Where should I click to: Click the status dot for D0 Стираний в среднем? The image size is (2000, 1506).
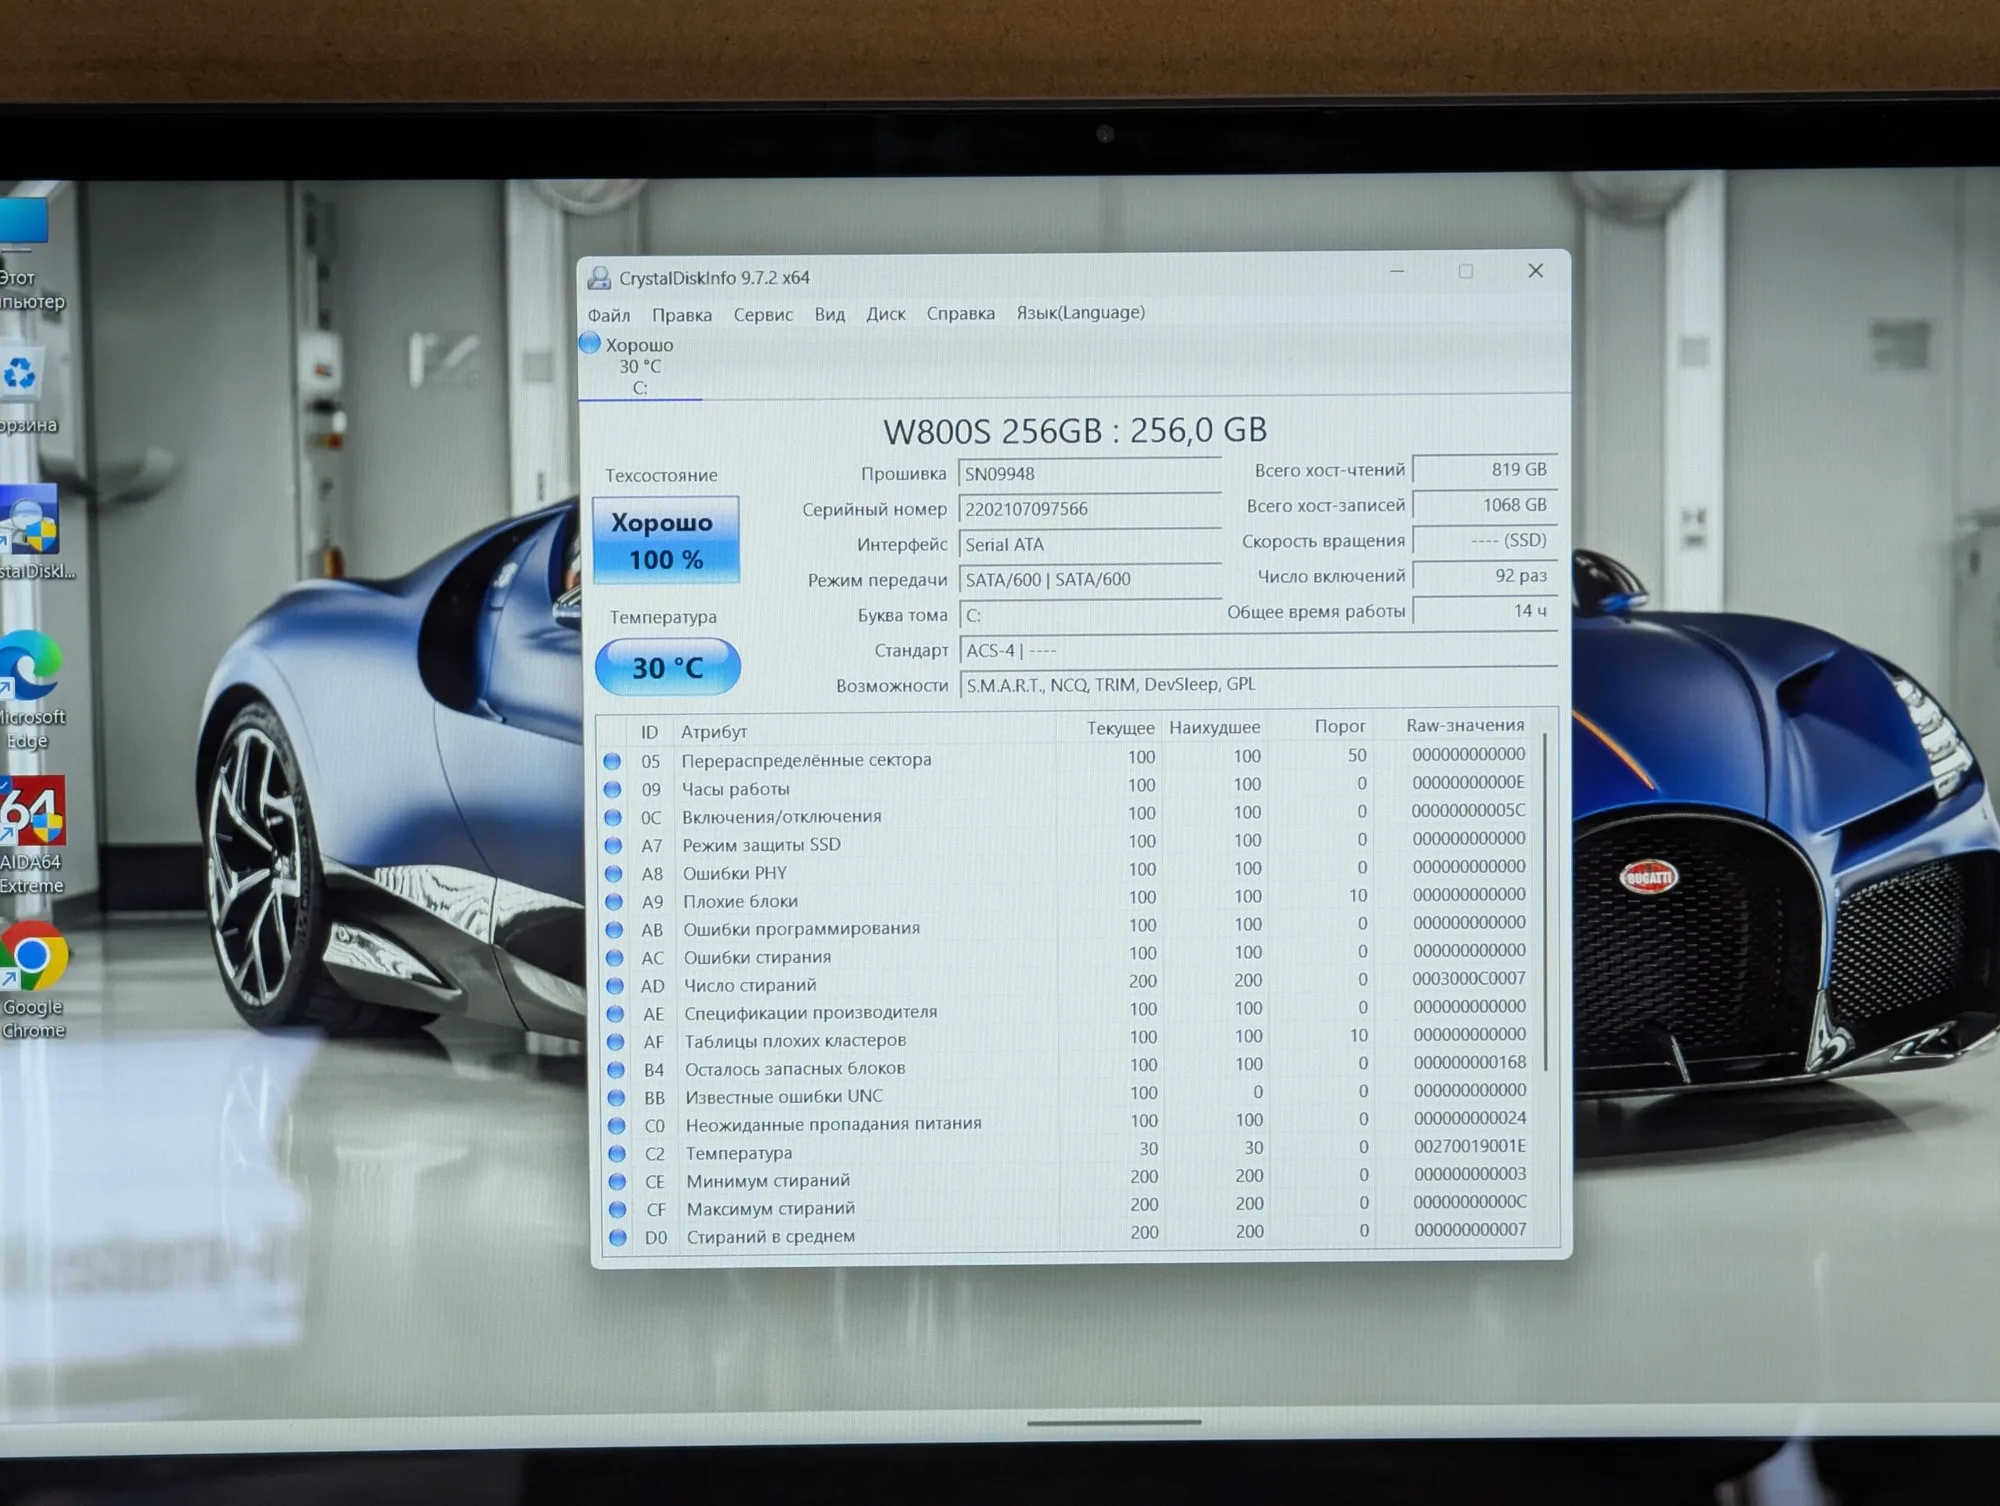(618, 1237)
